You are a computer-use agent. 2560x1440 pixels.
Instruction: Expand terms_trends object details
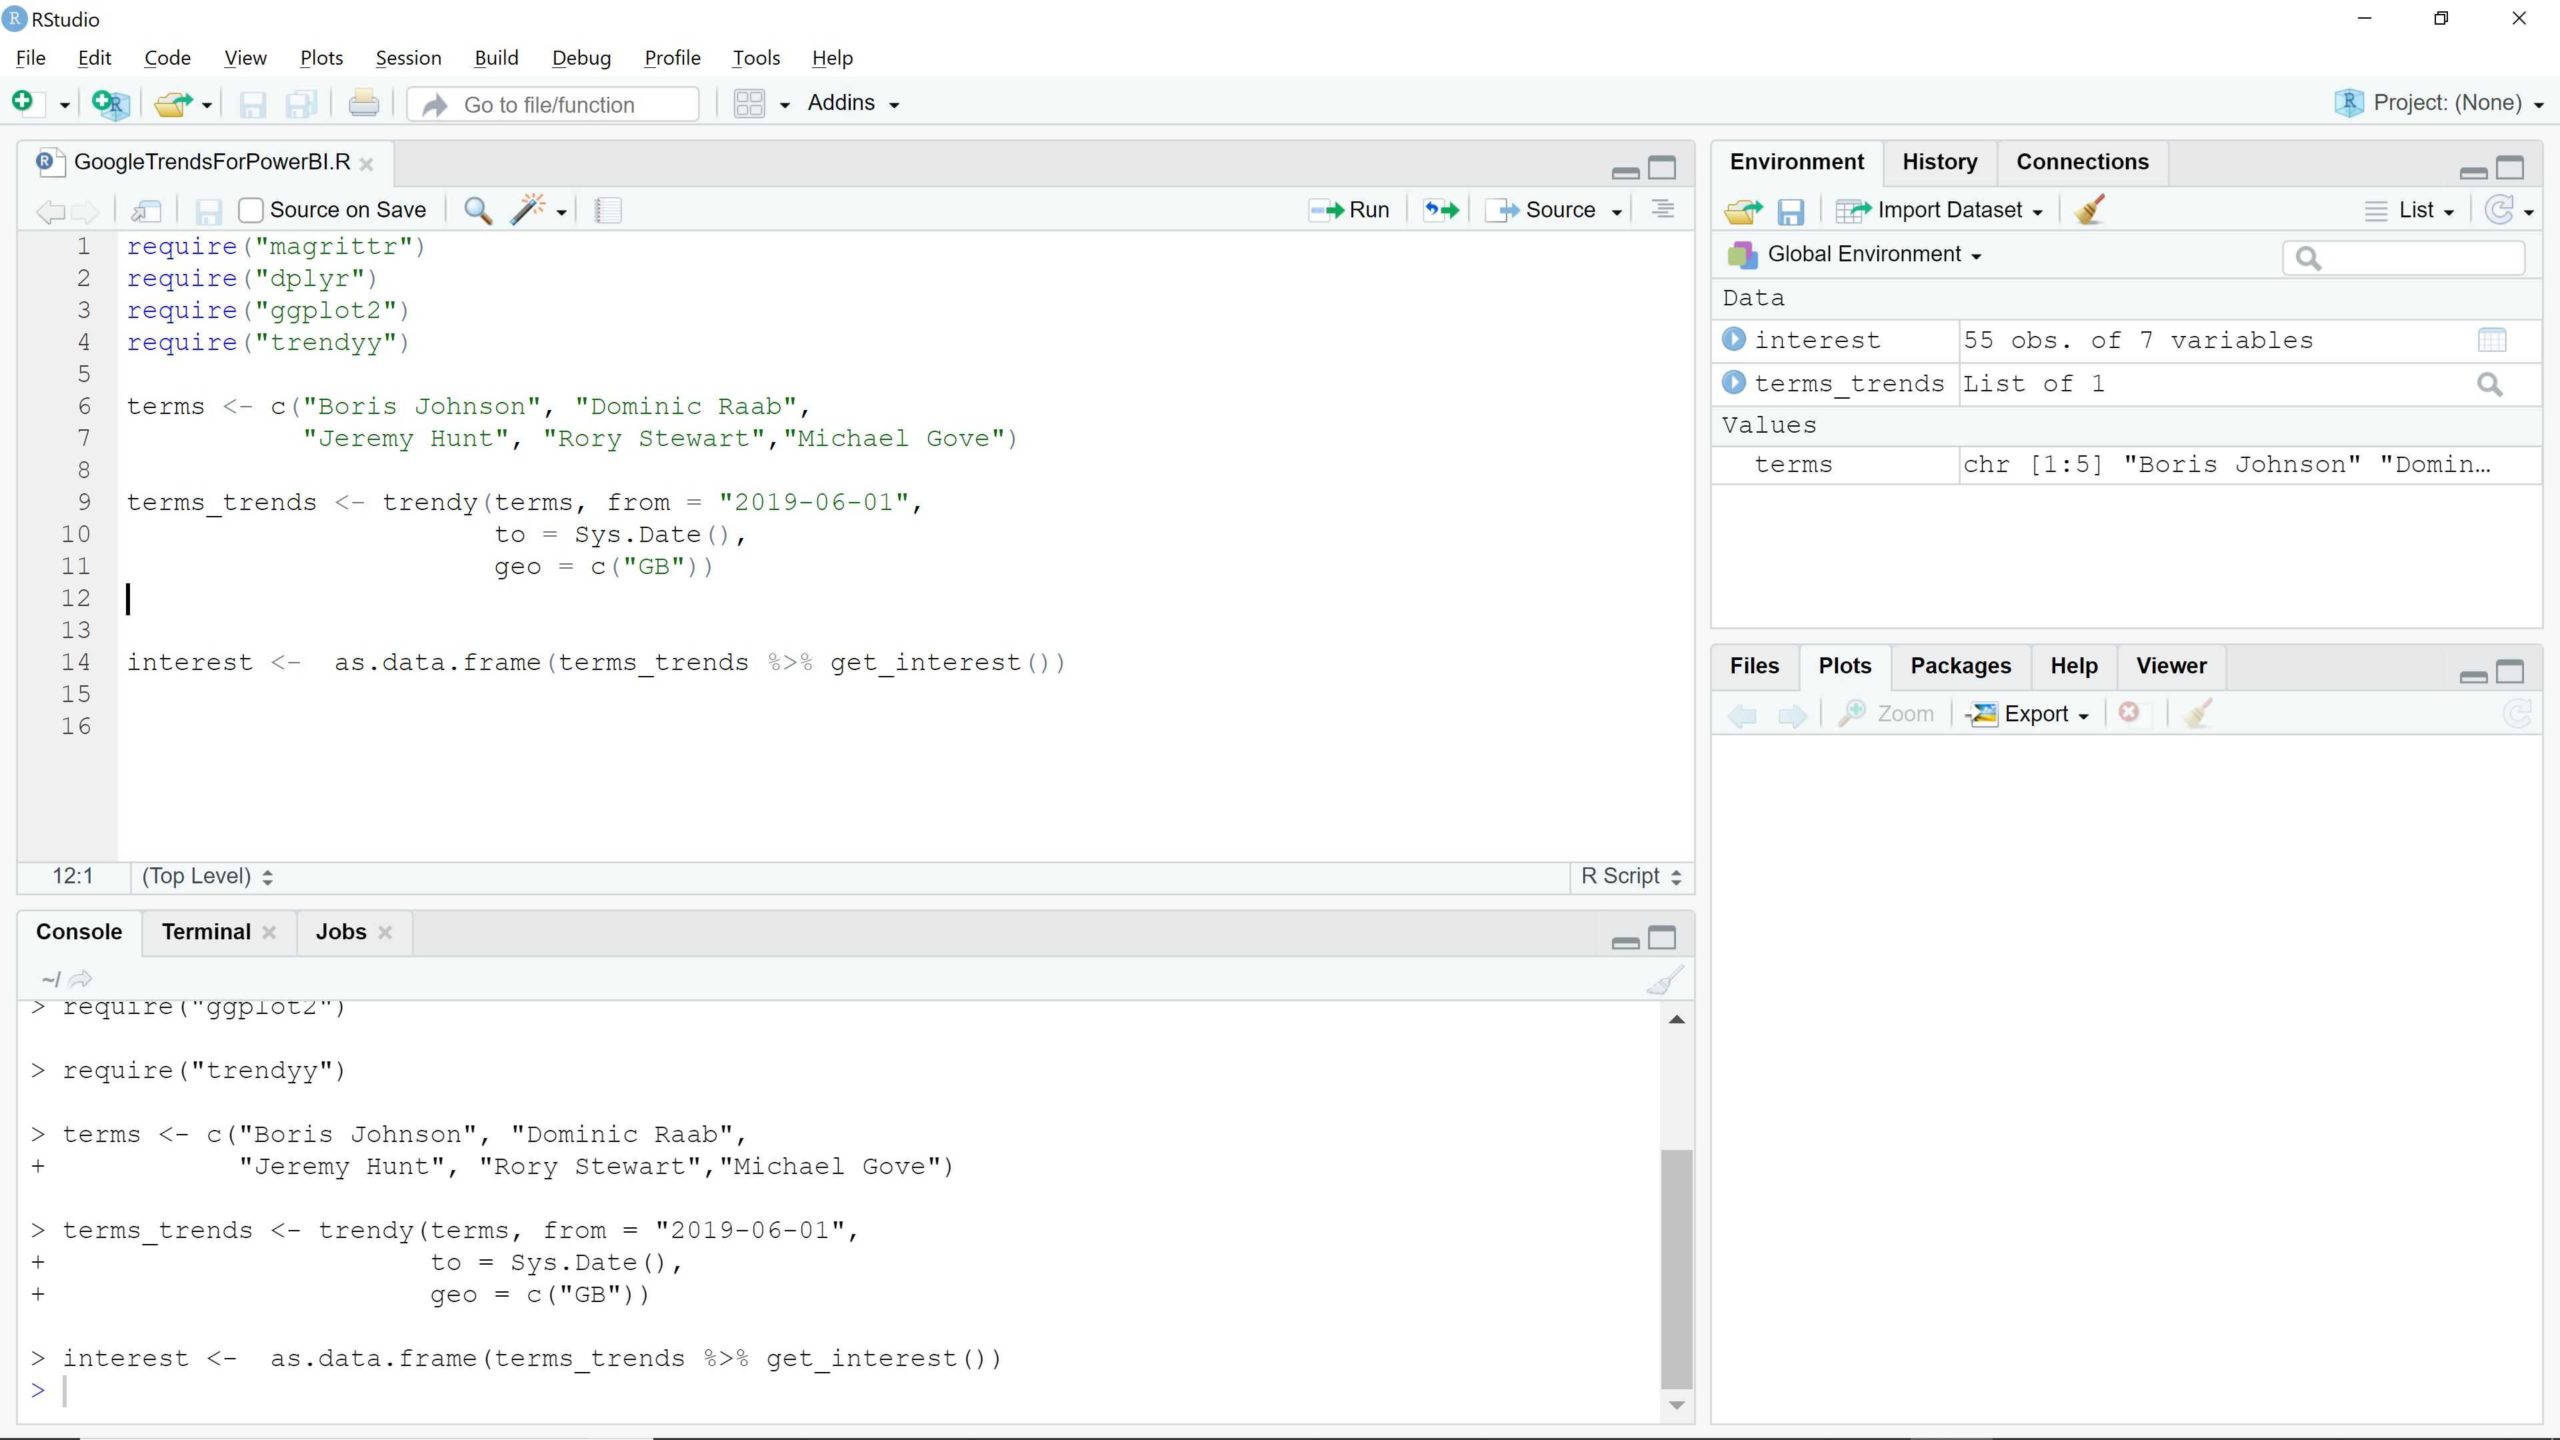tap(1734, 383)
